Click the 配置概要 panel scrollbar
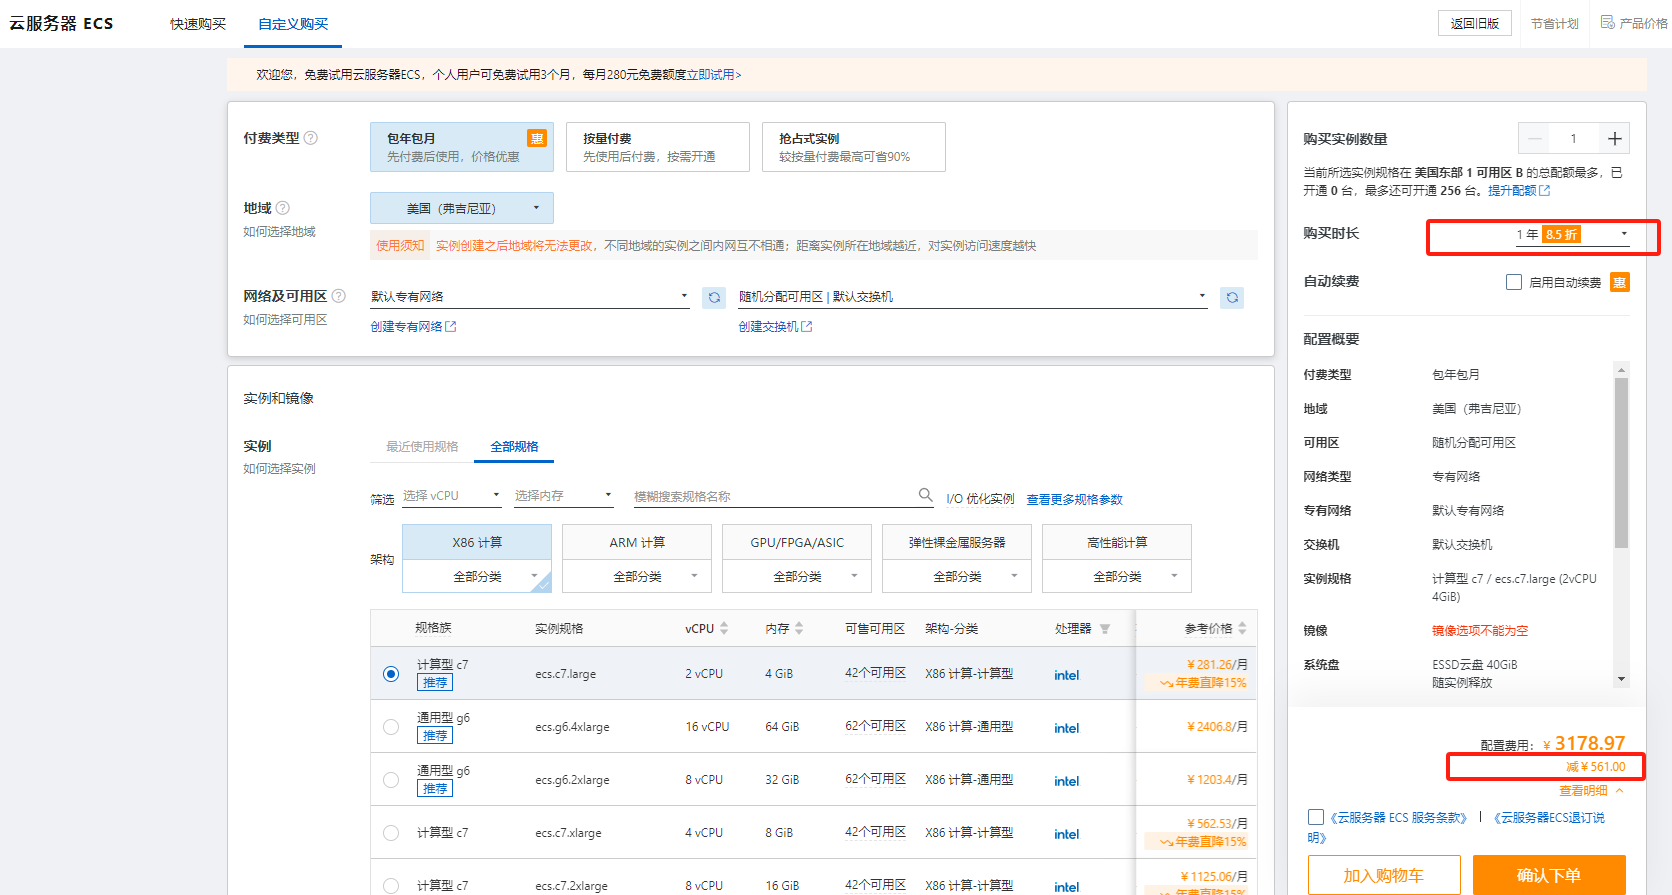Screen dimensions: 1672x895 coord(1621,462)
